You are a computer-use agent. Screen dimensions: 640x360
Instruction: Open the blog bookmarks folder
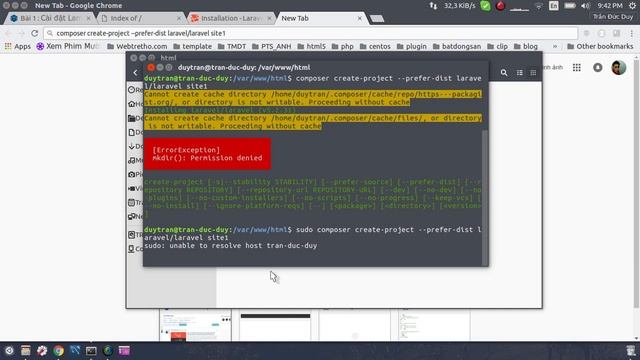526,47
